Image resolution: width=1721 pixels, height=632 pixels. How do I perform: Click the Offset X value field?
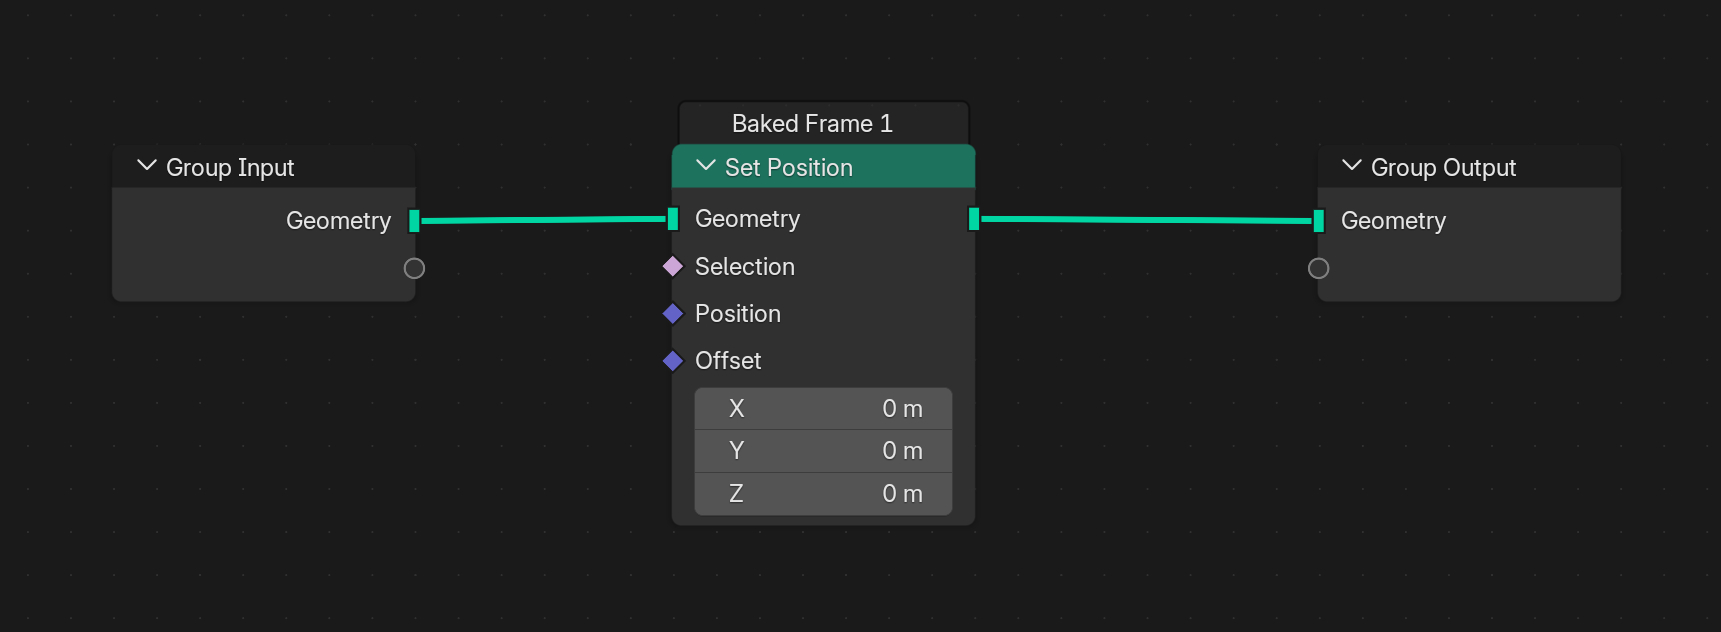tap(823, 409)
